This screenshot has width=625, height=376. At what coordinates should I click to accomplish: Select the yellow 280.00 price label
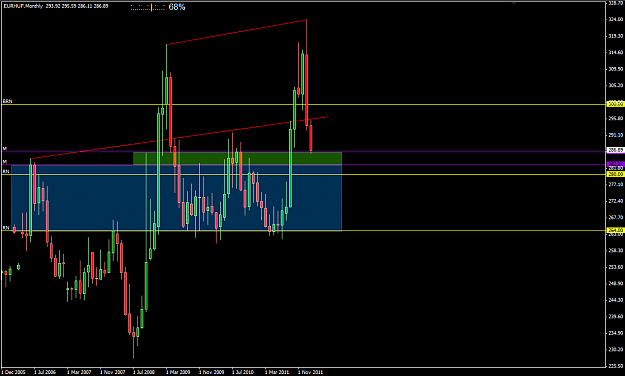coord(615,174)
